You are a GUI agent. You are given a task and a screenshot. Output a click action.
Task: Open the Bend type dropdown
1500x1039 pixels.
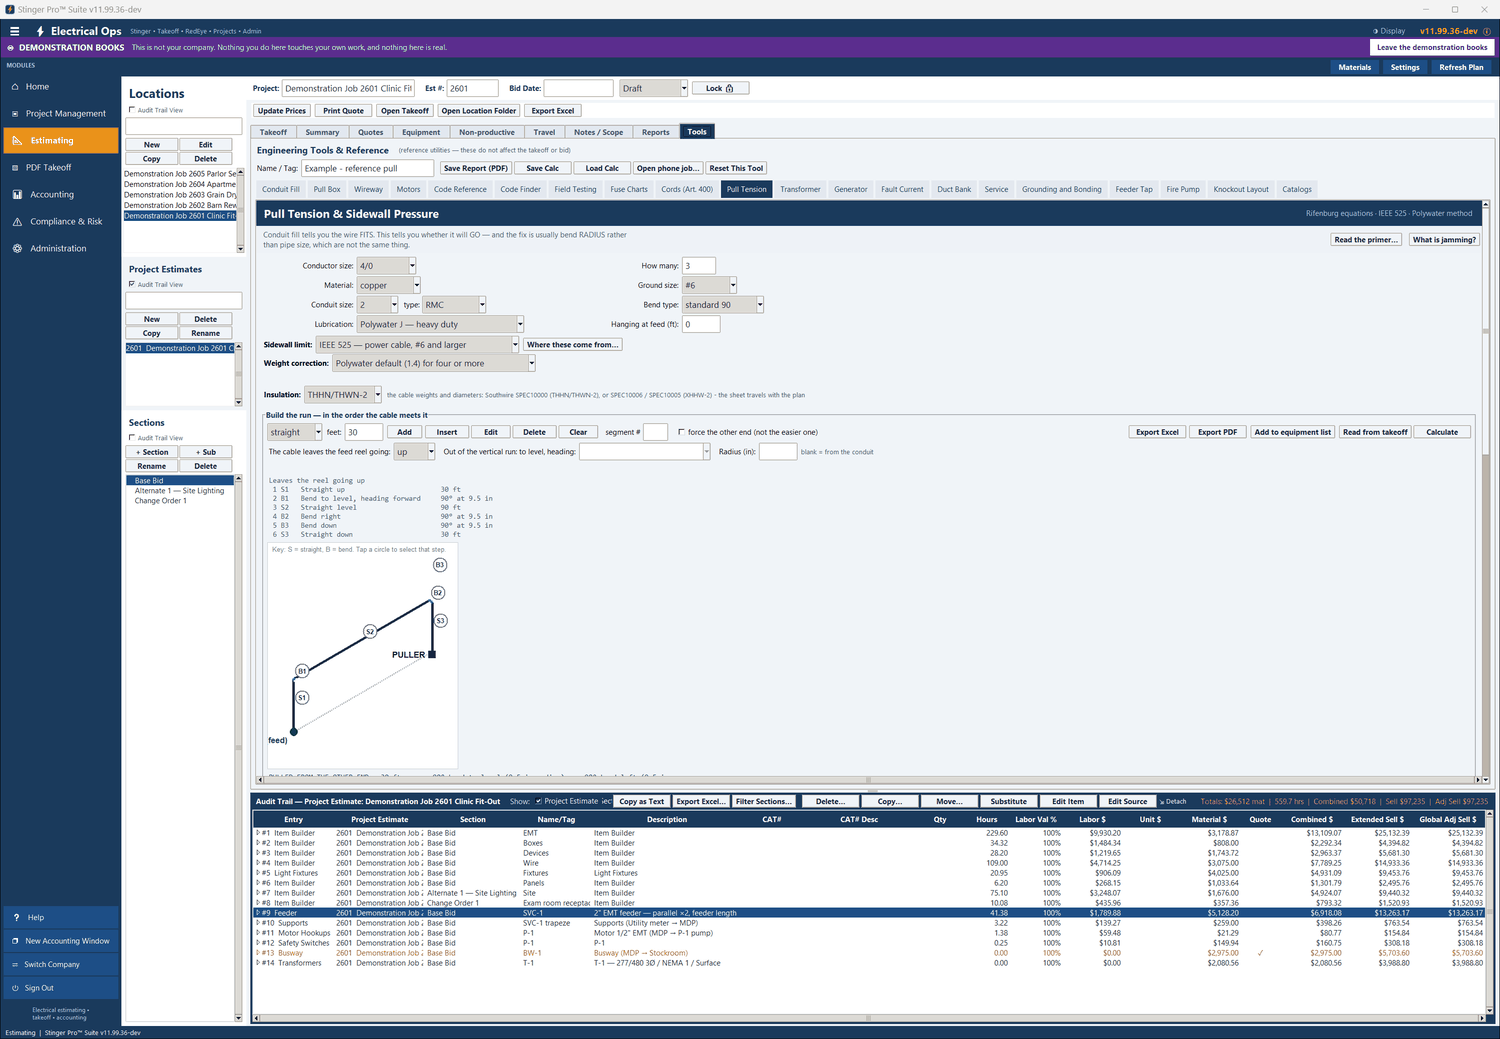click(723, 305)
